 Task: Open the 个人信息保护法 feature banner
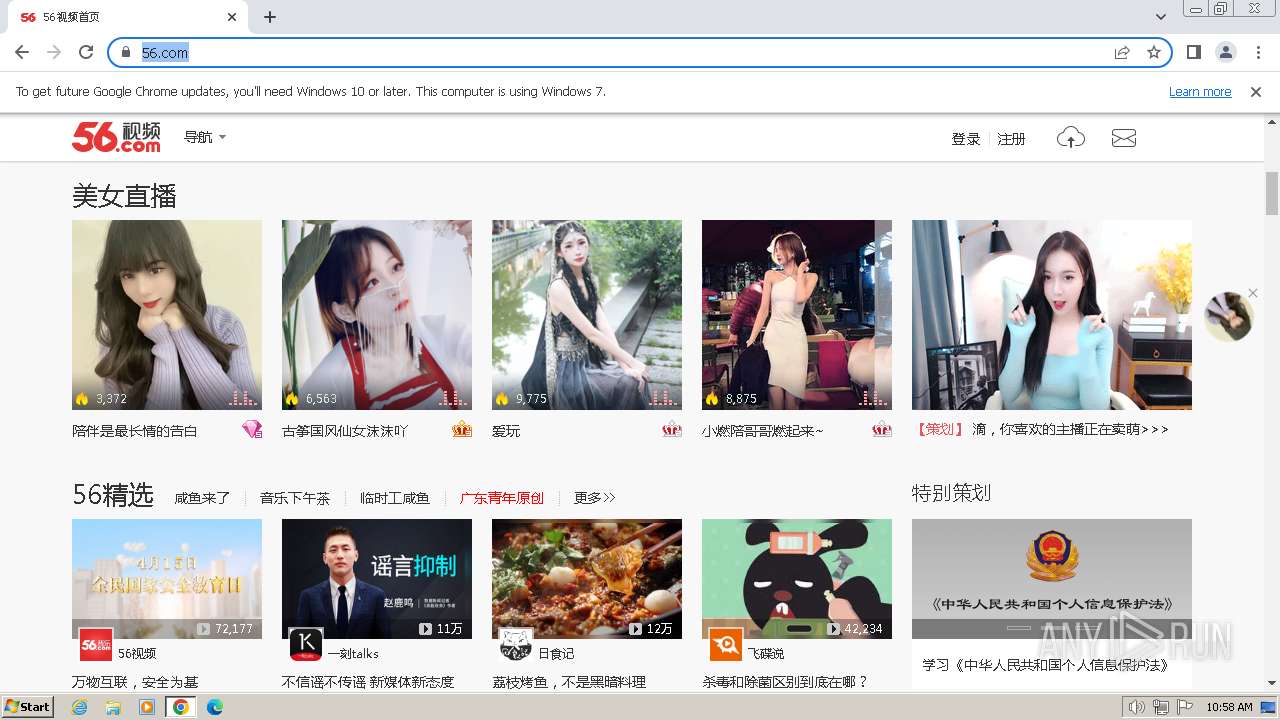(x=1052, y=579)
